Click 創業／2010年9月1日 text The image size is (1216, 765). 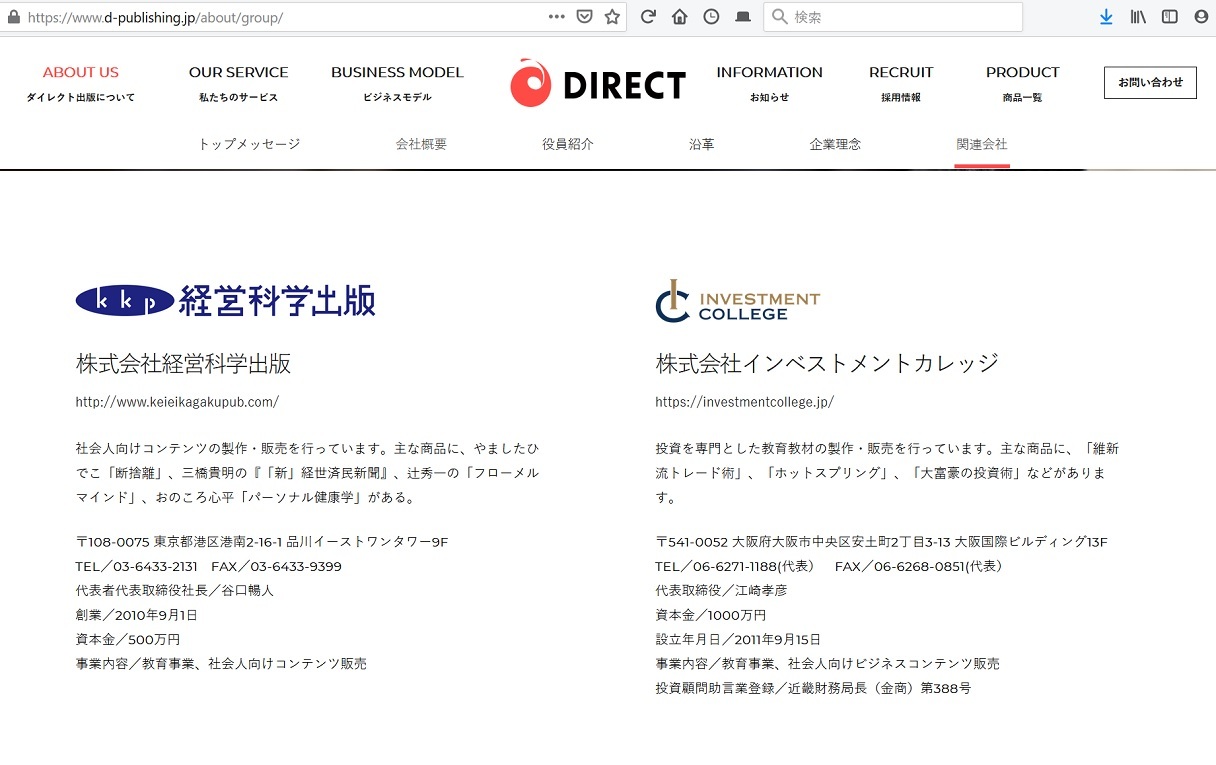pos(136,615)
